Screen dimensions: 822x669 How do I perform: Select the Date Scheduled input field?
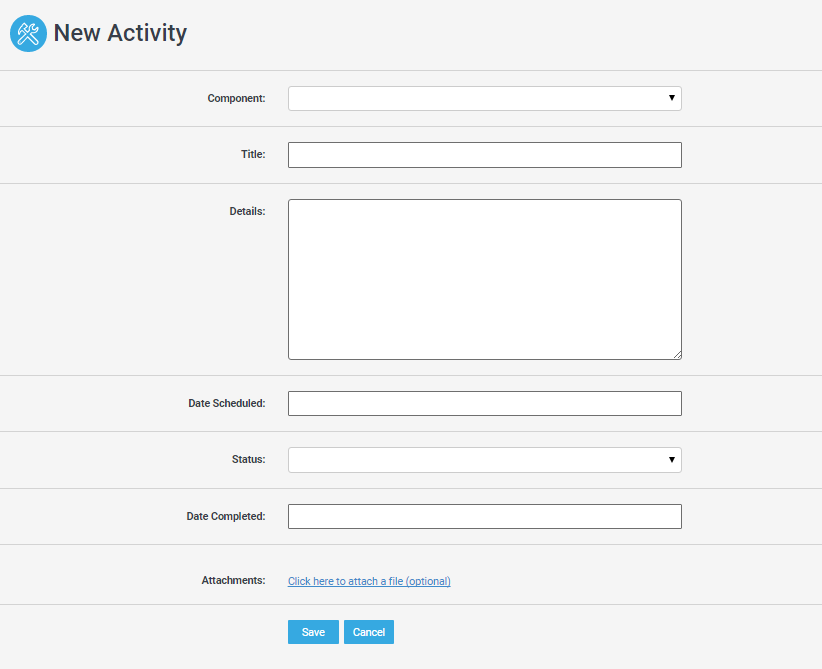(x=484, y=404)
